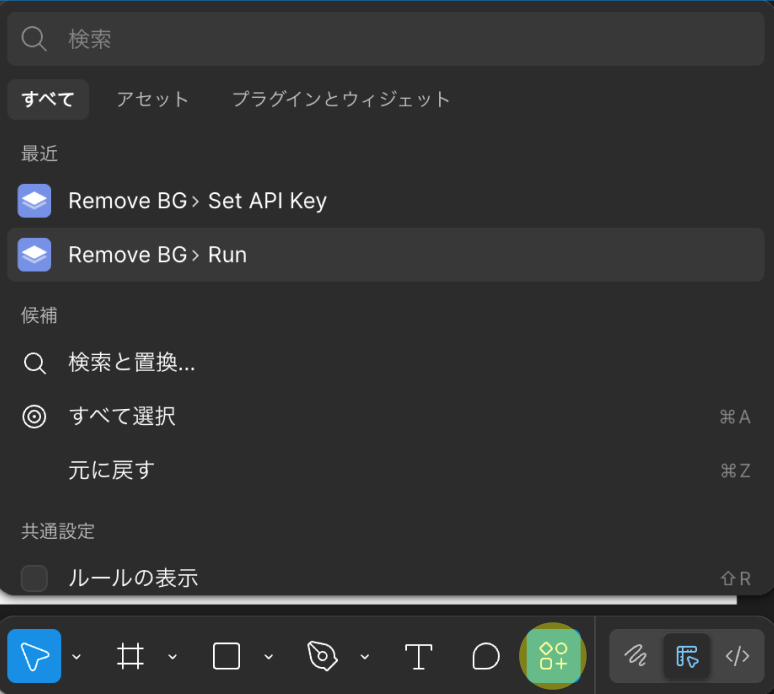Switch to the アセット tab
Screen dimensions: 774x694
(153, 99)
